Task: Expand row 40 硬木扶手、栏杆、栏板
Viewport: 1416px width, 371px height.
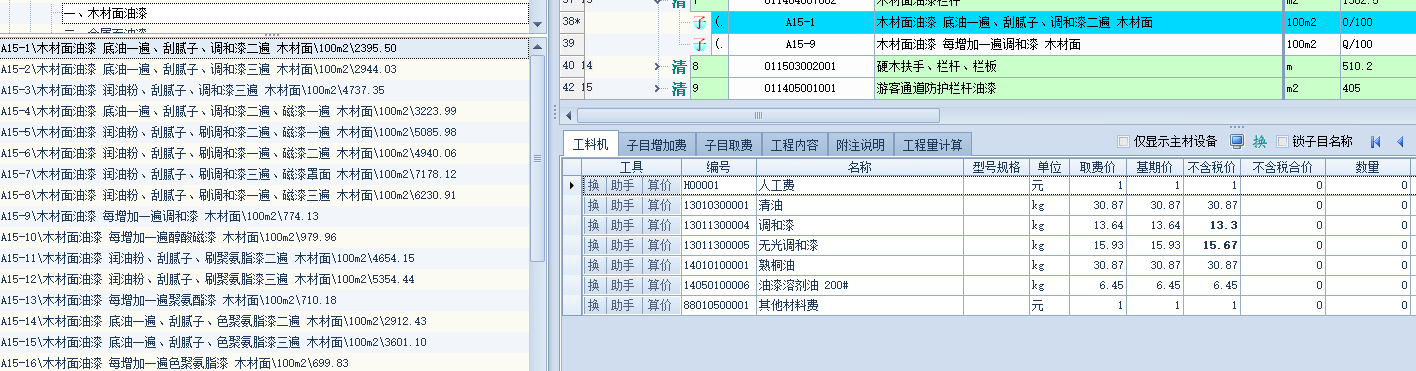Action: pos(657,66)
